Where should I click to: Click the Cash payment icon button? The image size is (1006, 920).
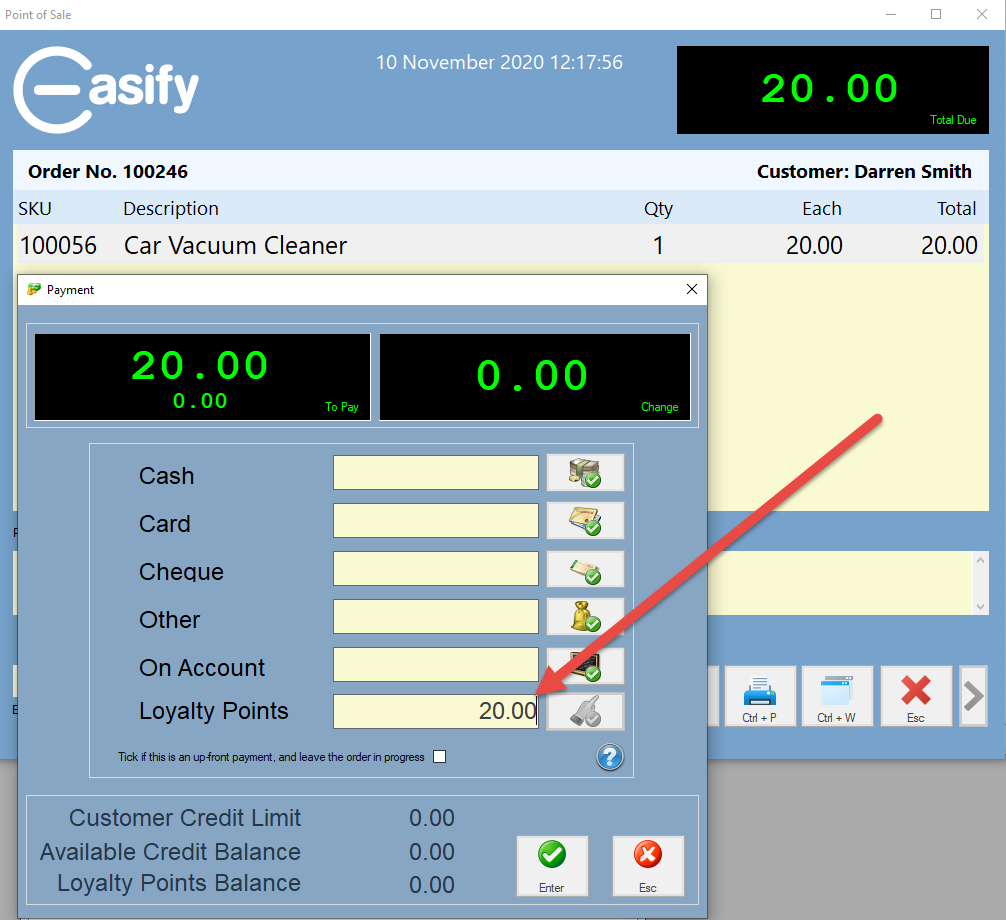[585, 473]
